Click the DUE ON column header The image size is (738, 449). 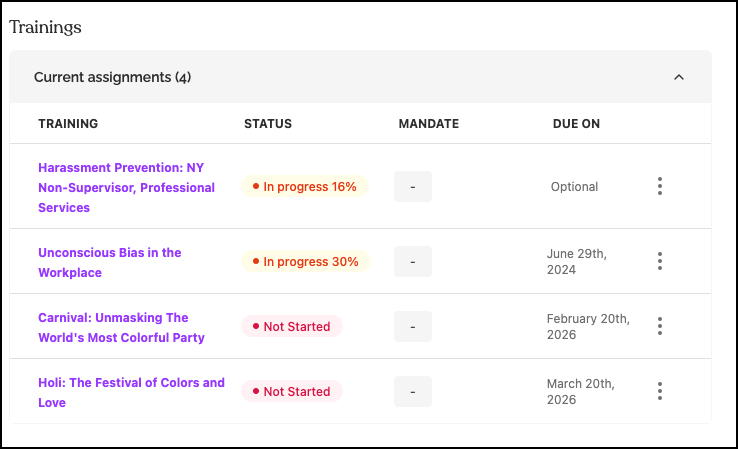576,124
